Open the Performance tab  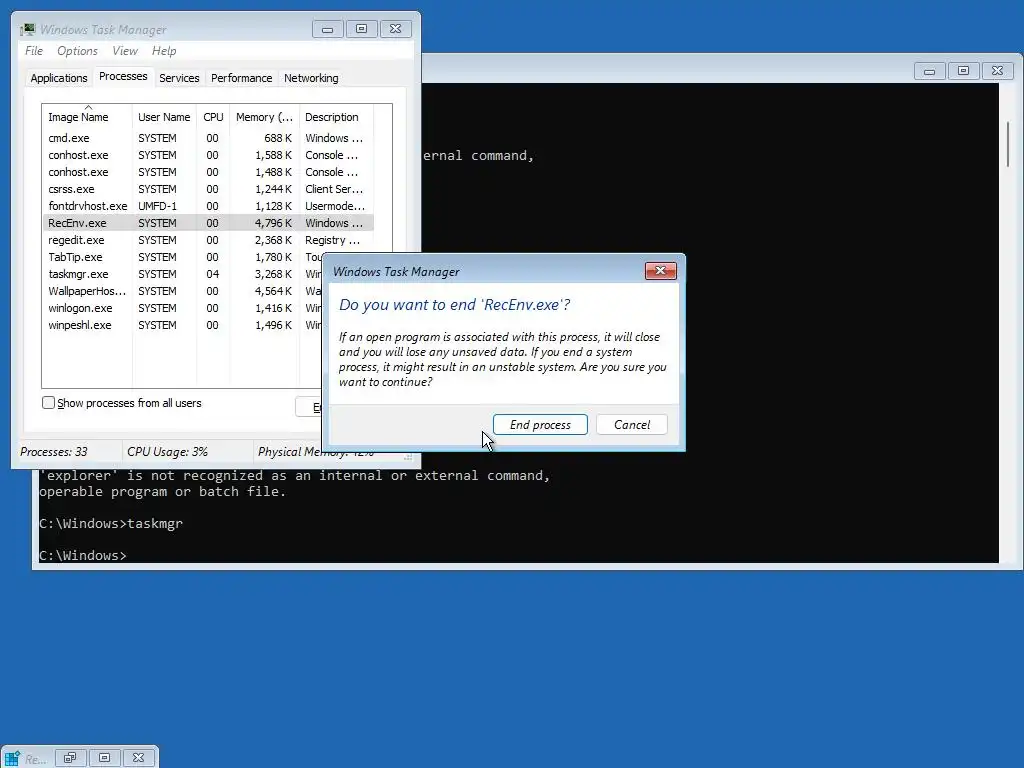(242, 78)
